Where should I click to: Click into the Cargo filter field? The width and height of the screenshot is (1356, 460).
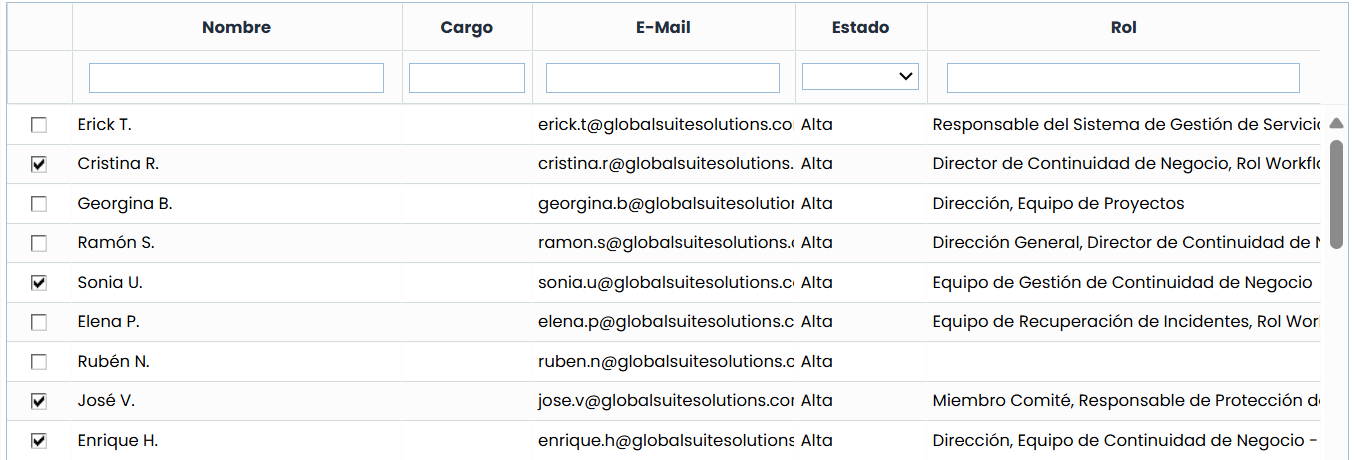[x=466, y=78]
